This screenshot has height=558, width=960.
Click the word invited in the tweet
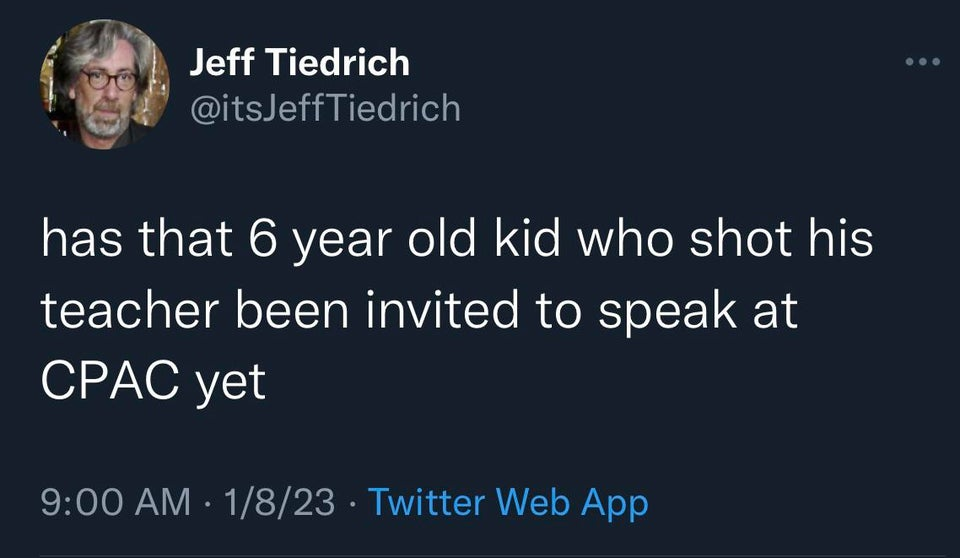pyautogui.click(x=442, y=310)
